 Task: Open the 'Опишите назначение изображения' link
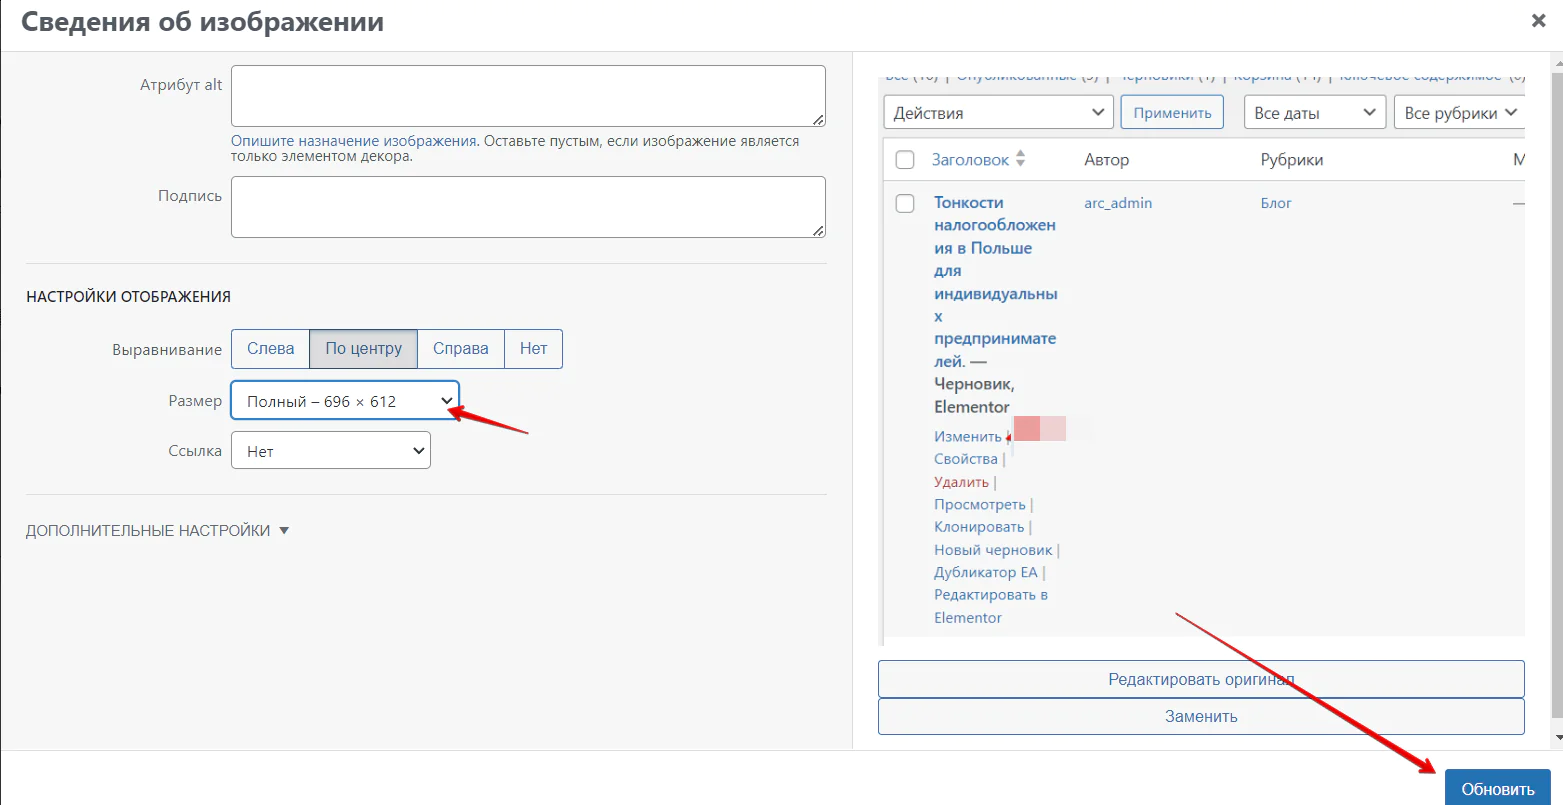coord(353,141)
